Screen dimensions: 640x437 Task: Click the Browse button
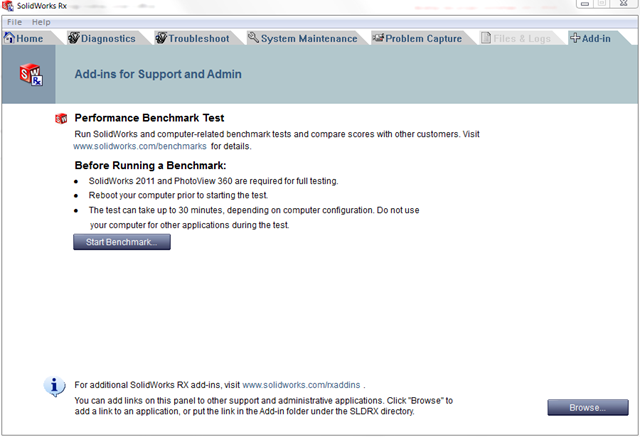click(588, 408)
